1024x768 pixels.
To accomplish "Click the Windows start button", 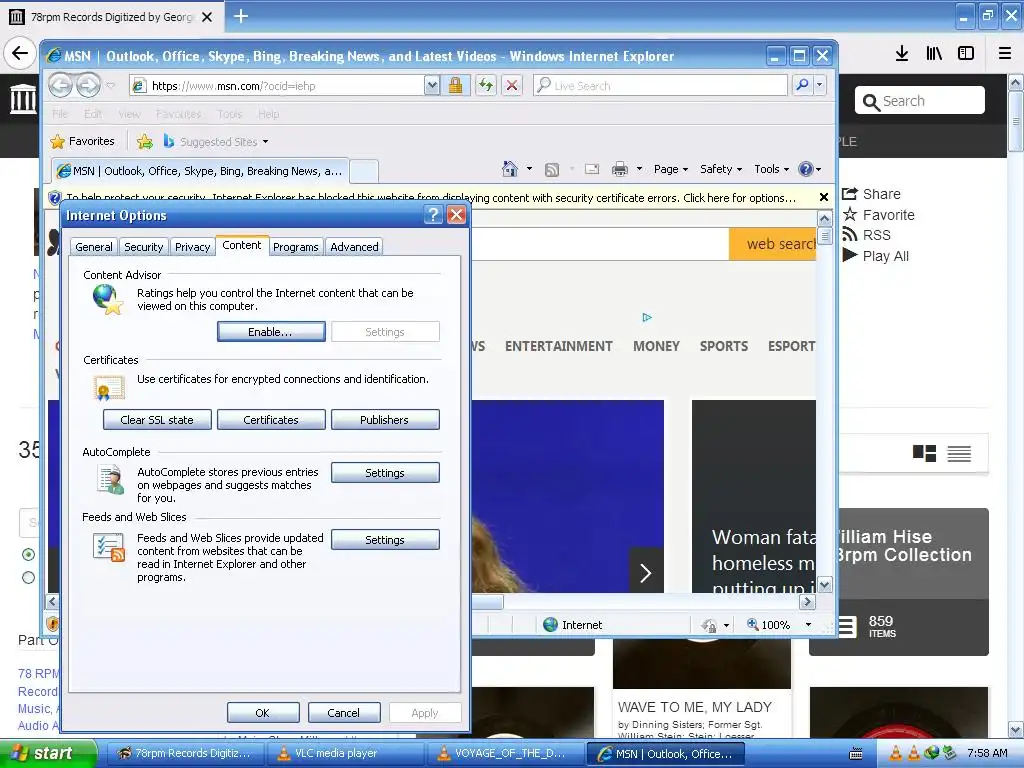I will [48, 753].
